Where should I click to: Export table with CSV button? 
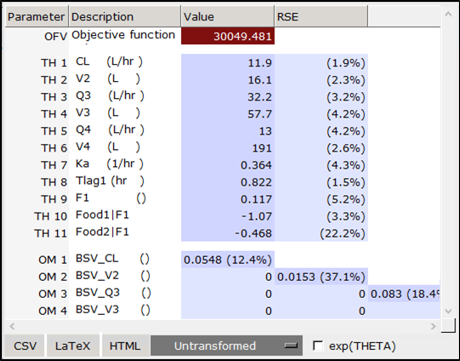click(x=25, y=346)
